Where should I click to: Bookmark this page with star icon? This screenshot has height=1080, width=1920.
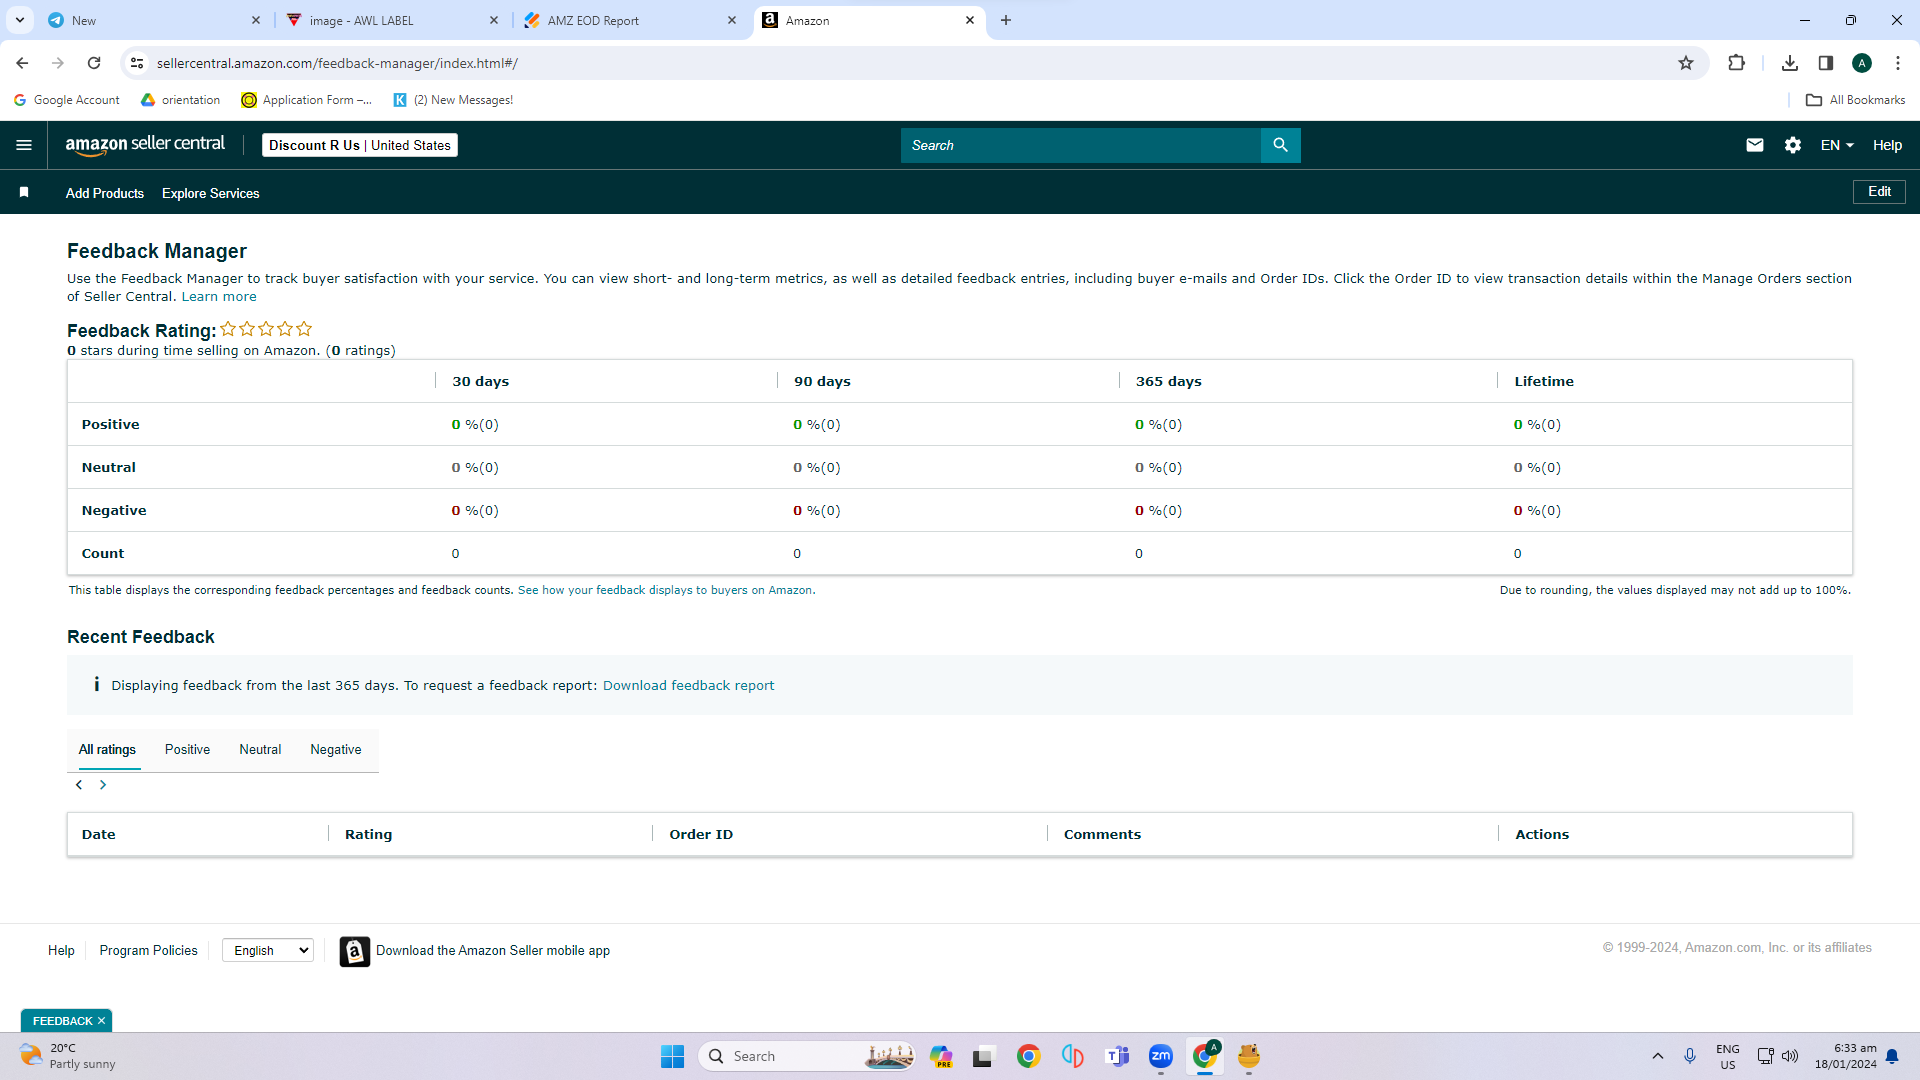coord(1686,63)
